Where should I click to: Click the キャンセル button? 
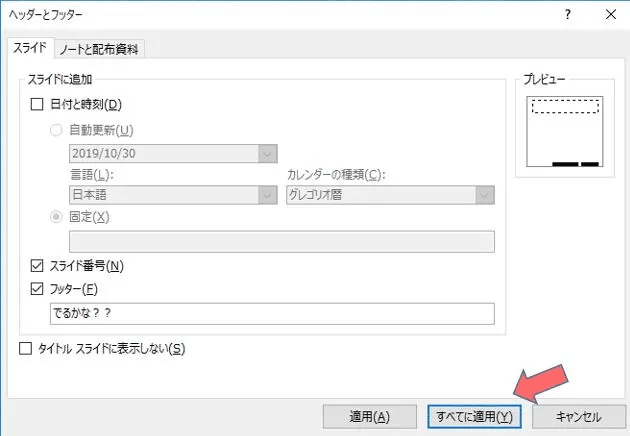tap(579, 417)
